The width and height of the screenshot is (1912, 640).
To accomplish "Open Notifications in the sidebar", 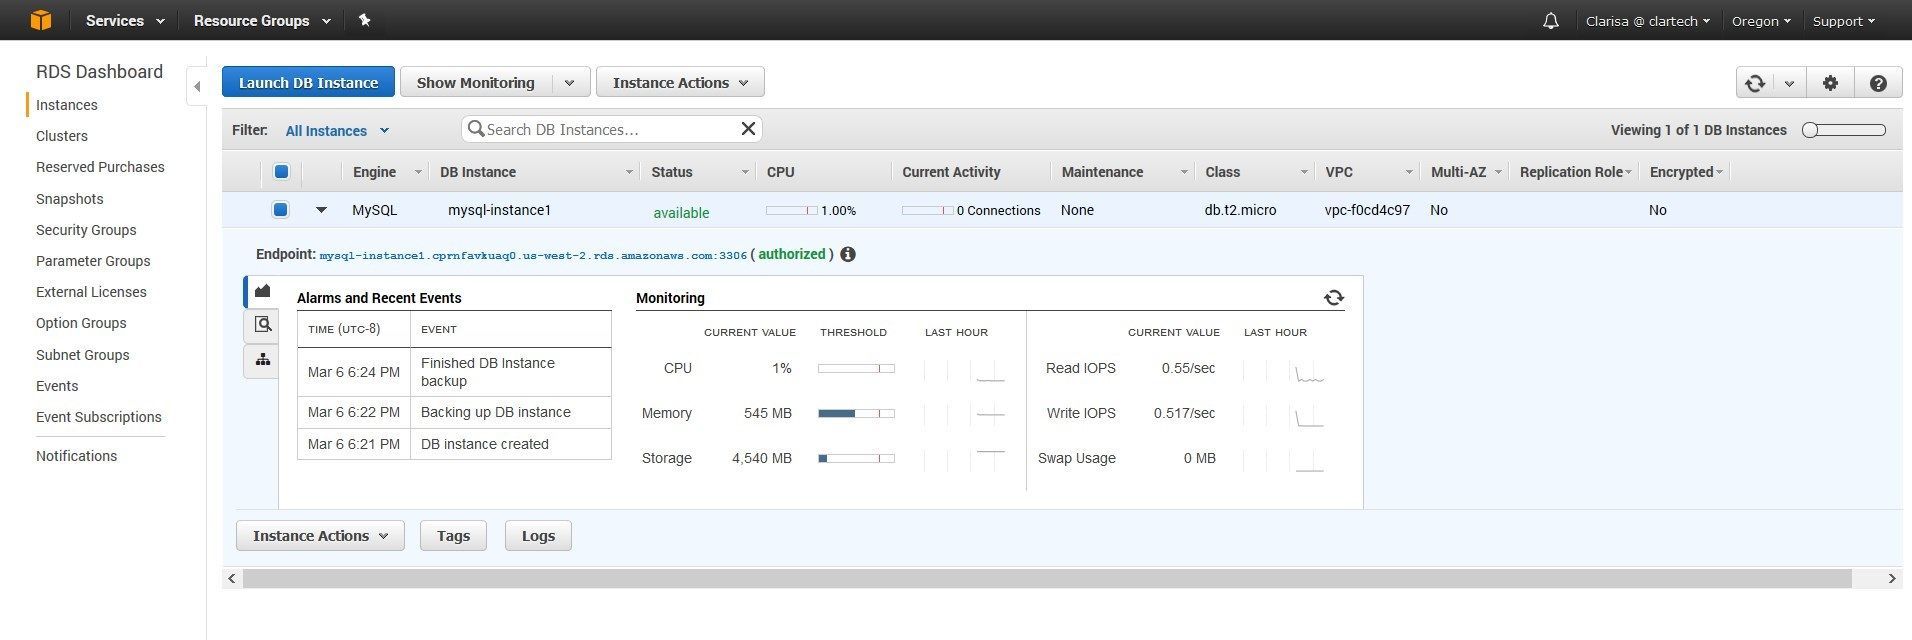I will 77,456.
